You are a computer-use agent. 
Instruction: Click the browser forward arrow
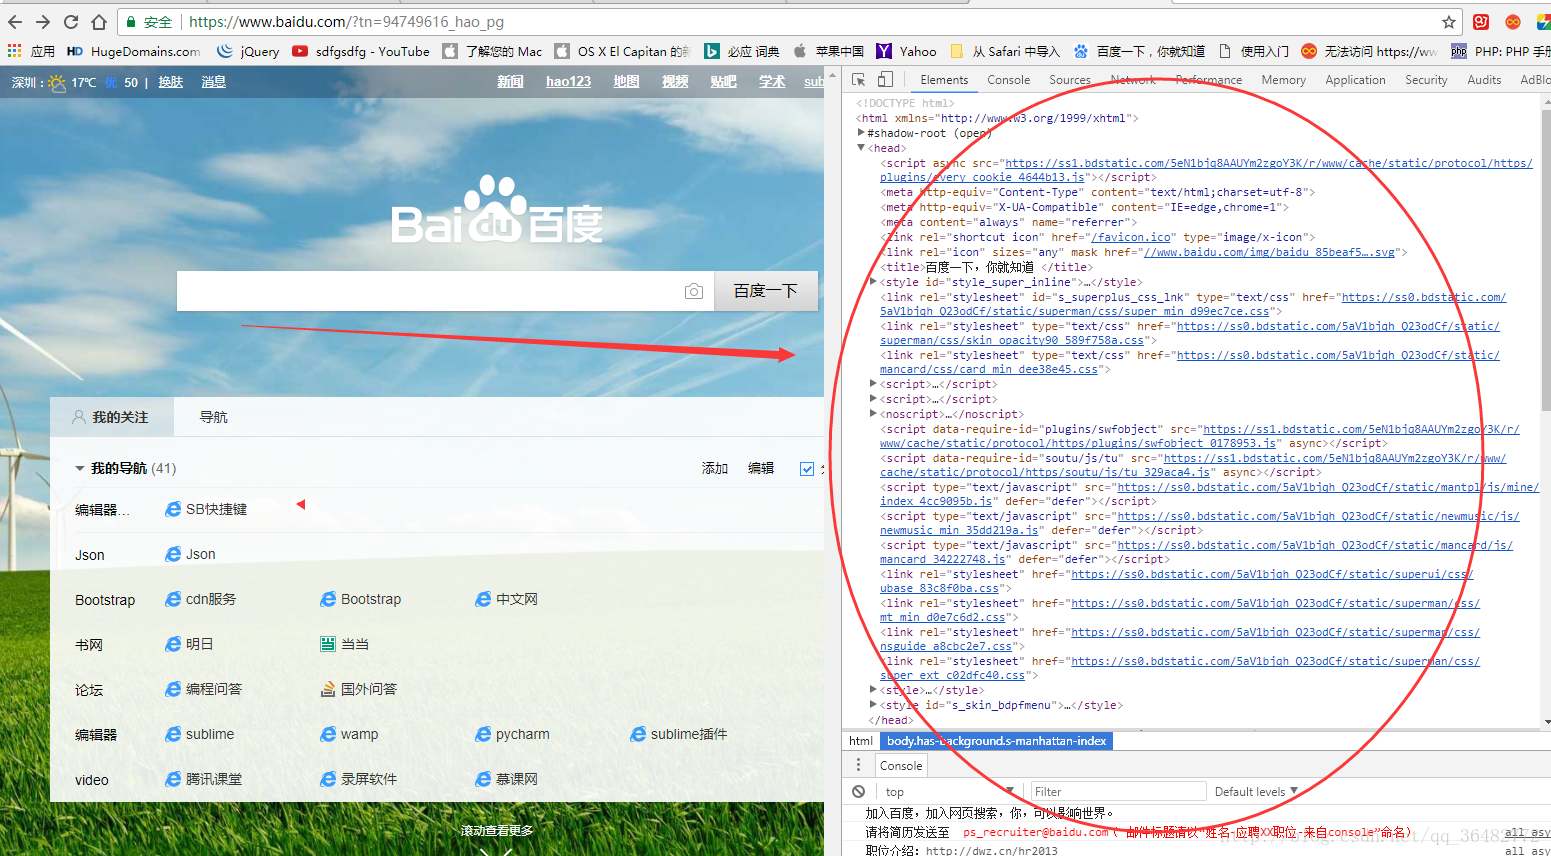[43, 21]
